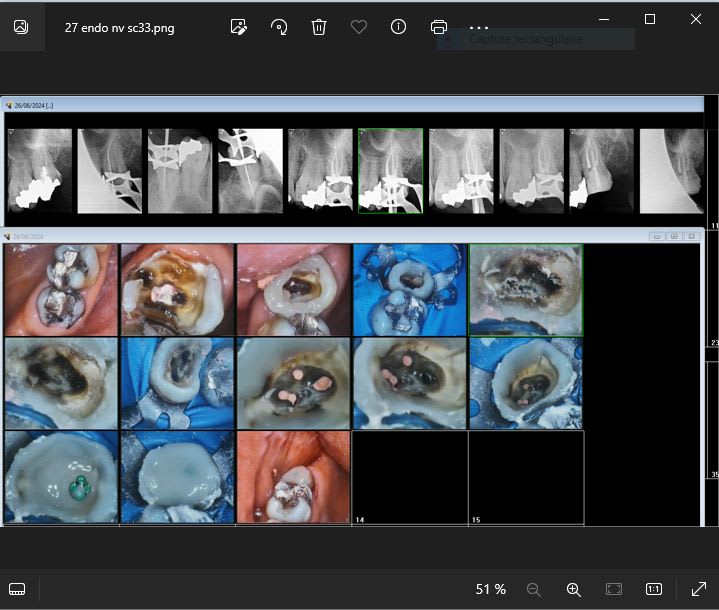Image resolution: width=719 pixels, height=610 pixels.
Task: Delete the photo with the trash icon
Action: pyautogui.click(x=319, y=27)
